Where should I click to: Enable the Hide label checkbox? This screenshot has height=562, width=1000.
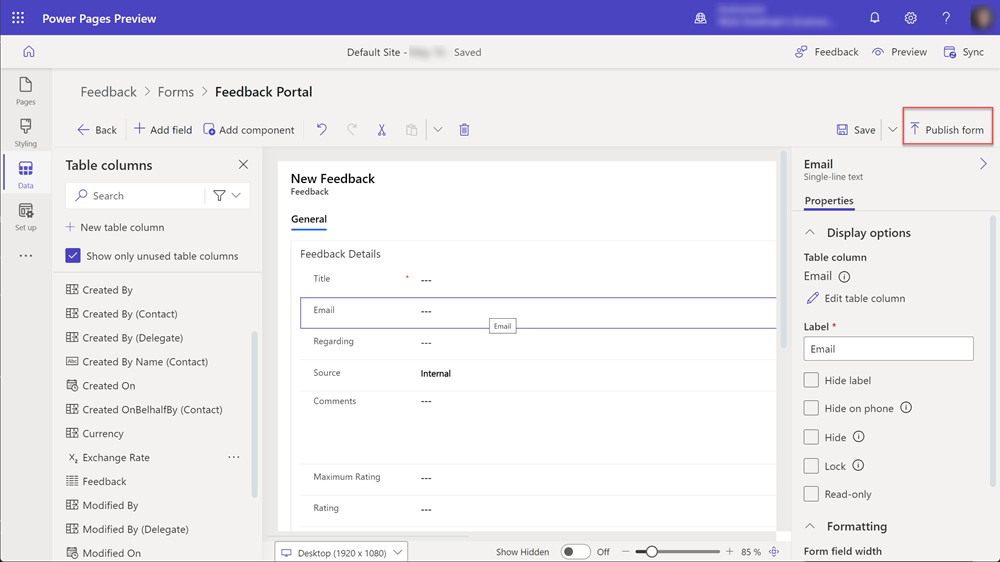click(811, 381)
